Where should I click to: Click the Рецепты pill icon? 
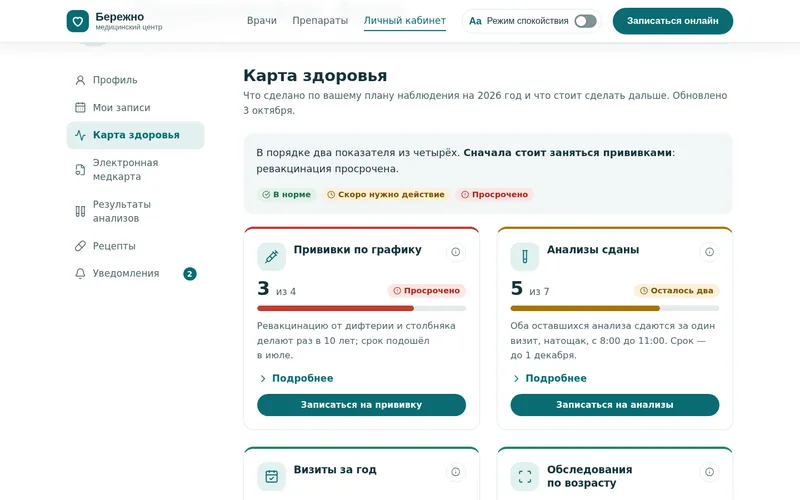(x=80, y=246)
